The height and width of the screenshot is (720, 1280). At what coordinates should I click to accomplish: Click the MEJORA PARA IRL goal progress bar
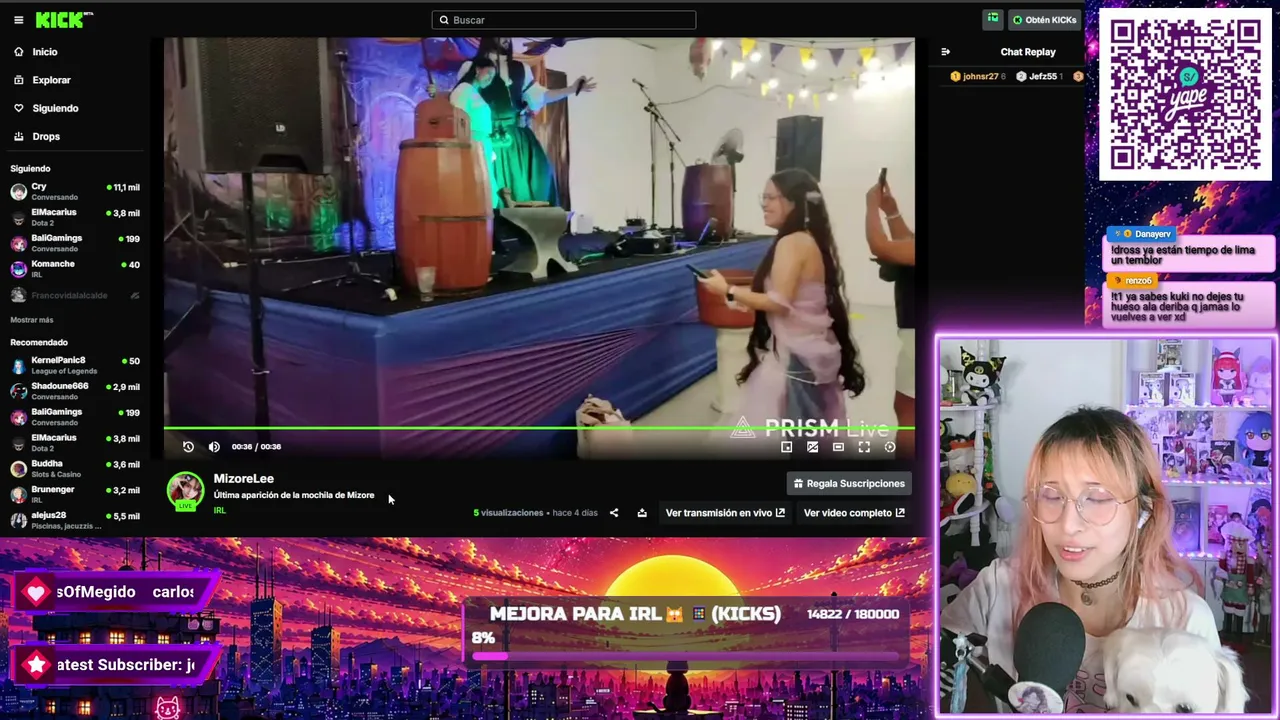pyautogui.click(x=686, y=657)
